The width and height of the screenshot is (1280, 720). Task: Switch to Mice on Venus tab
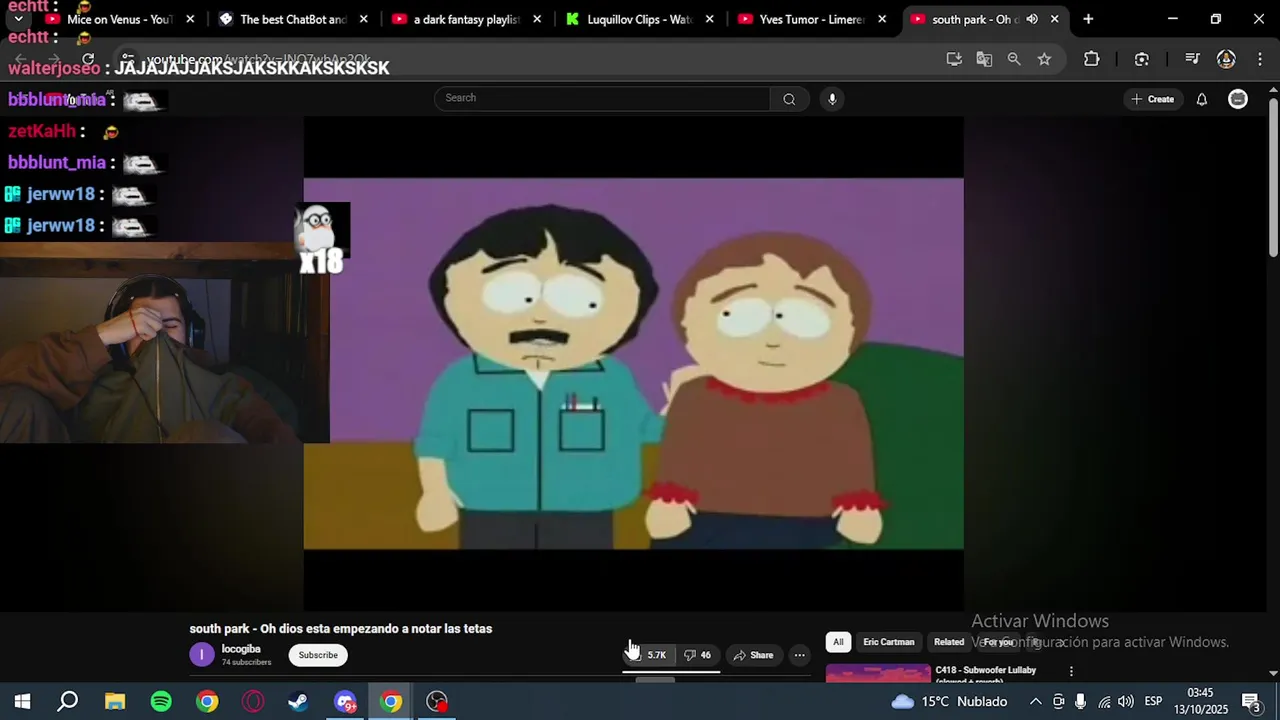click(x=119, y=19)
